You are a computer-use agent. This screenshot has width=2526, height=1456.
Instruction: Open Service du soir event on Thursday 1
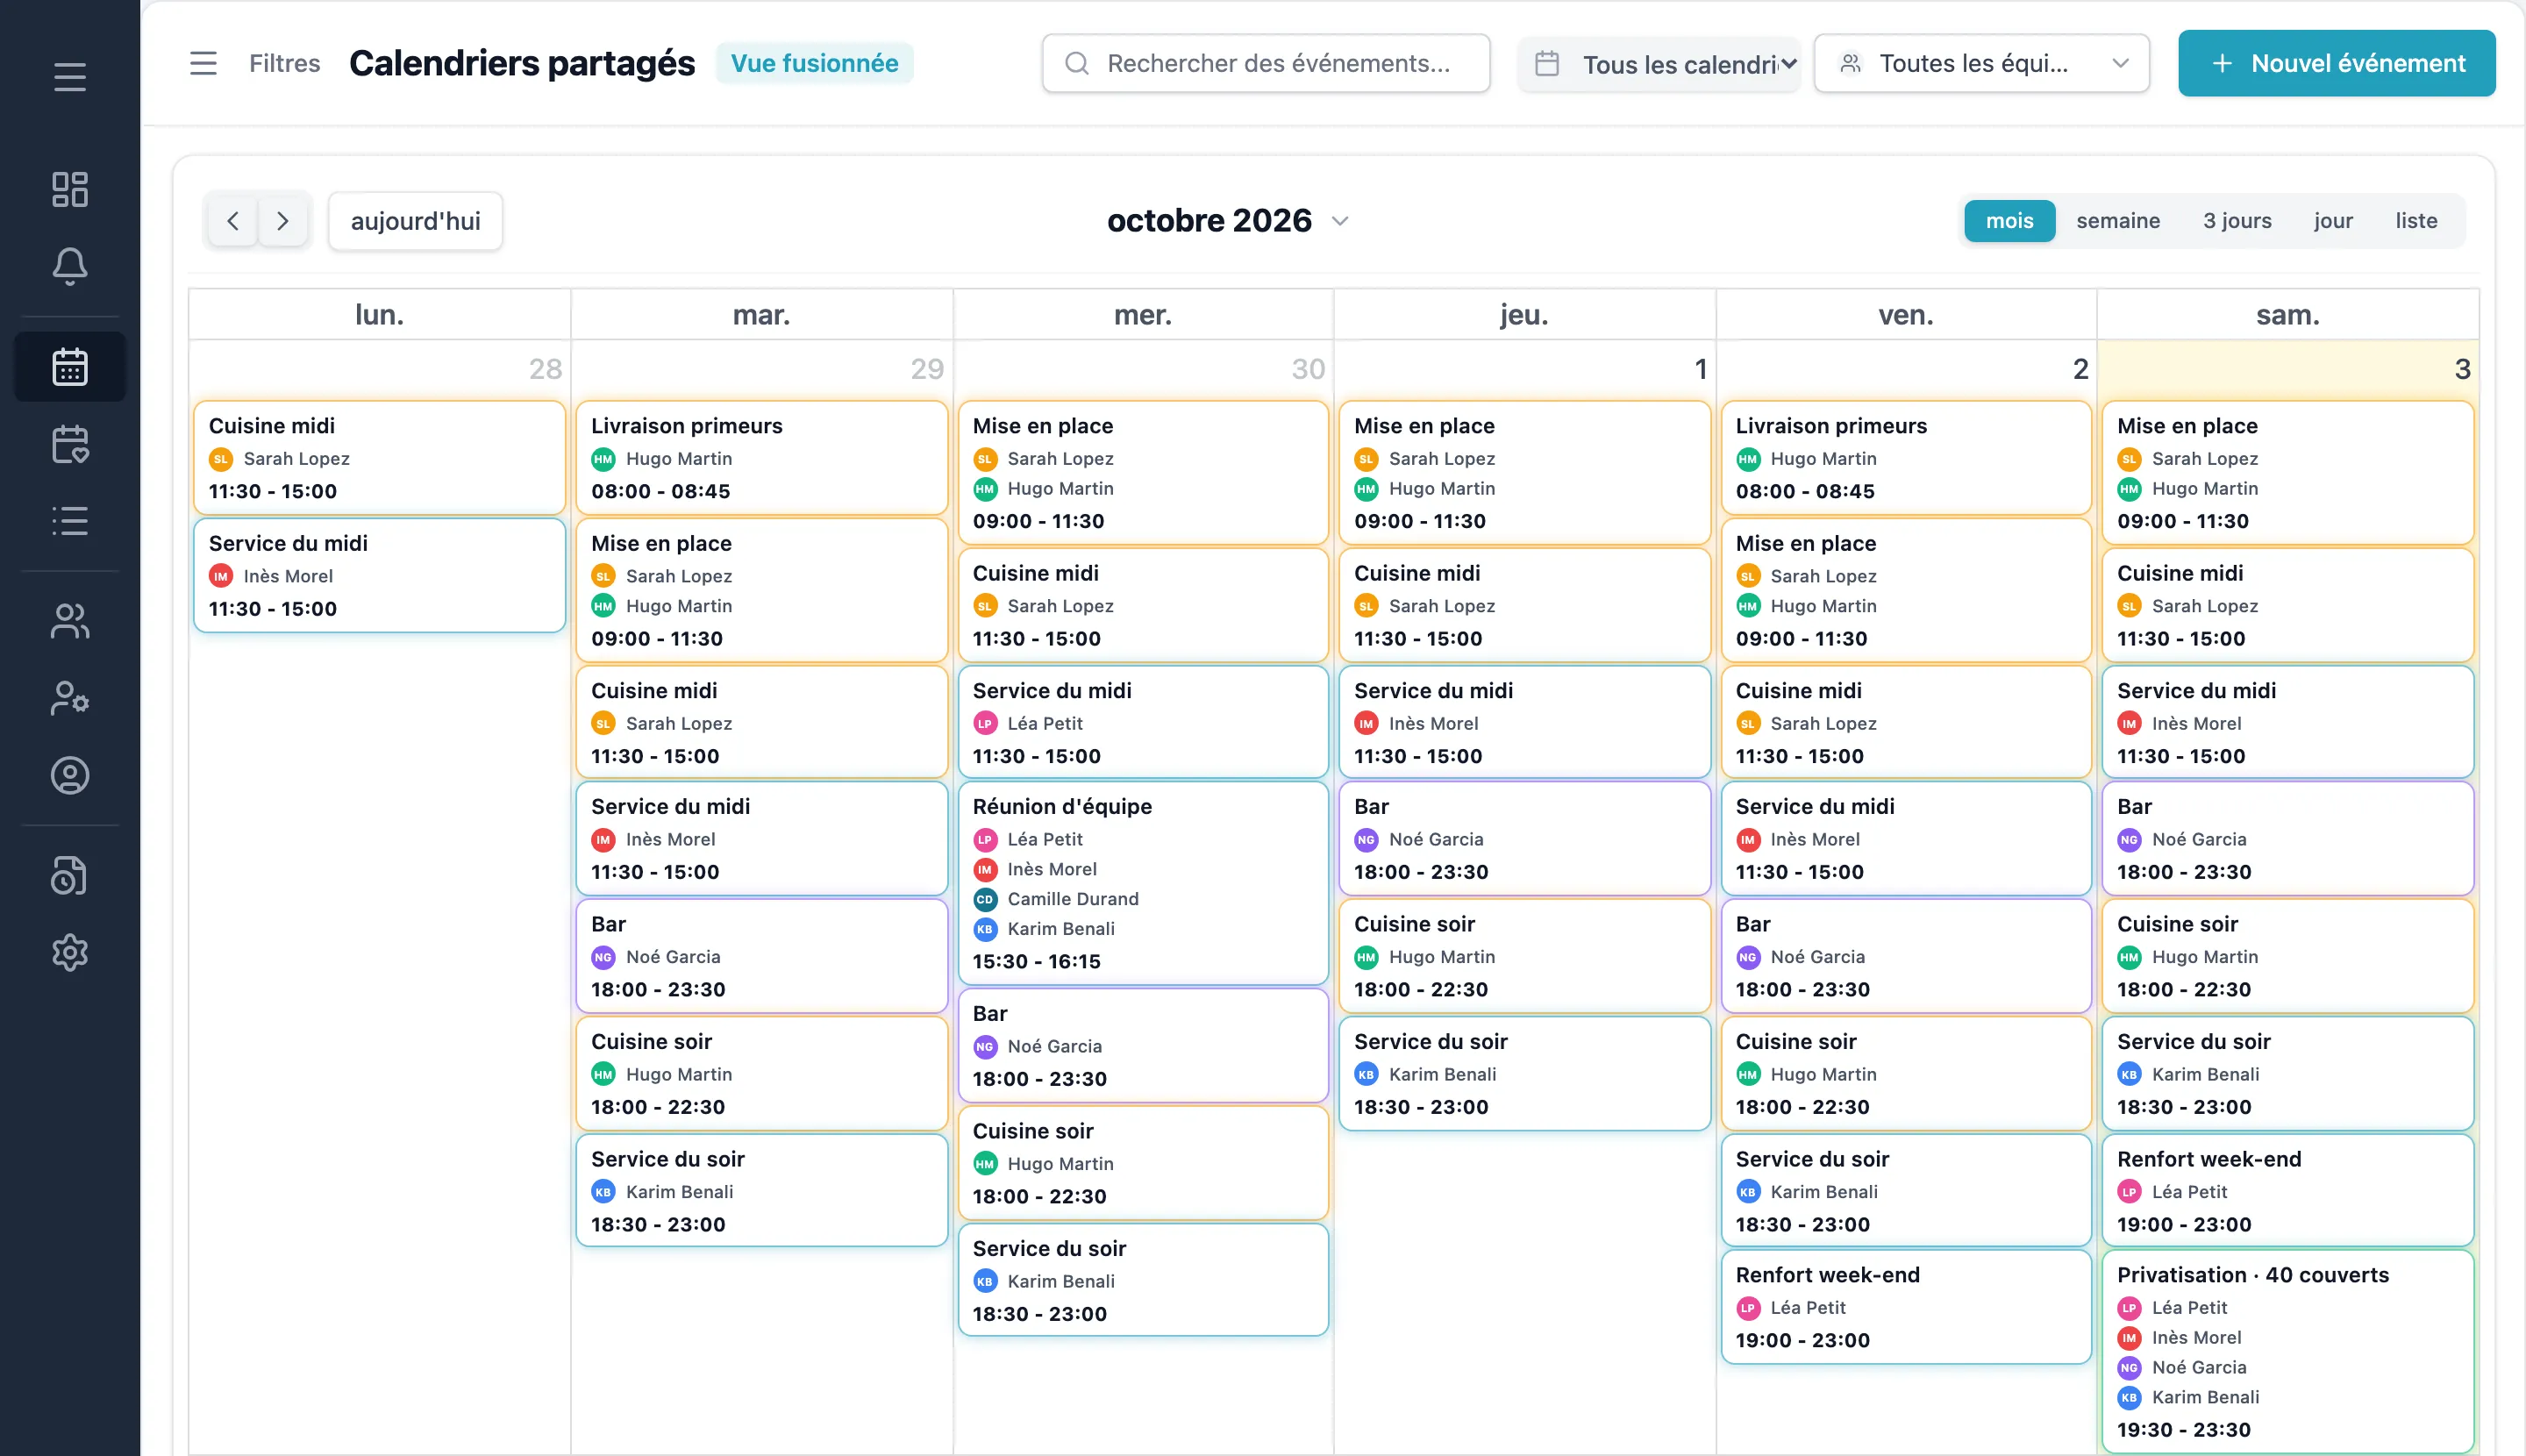point(1524,1073)
